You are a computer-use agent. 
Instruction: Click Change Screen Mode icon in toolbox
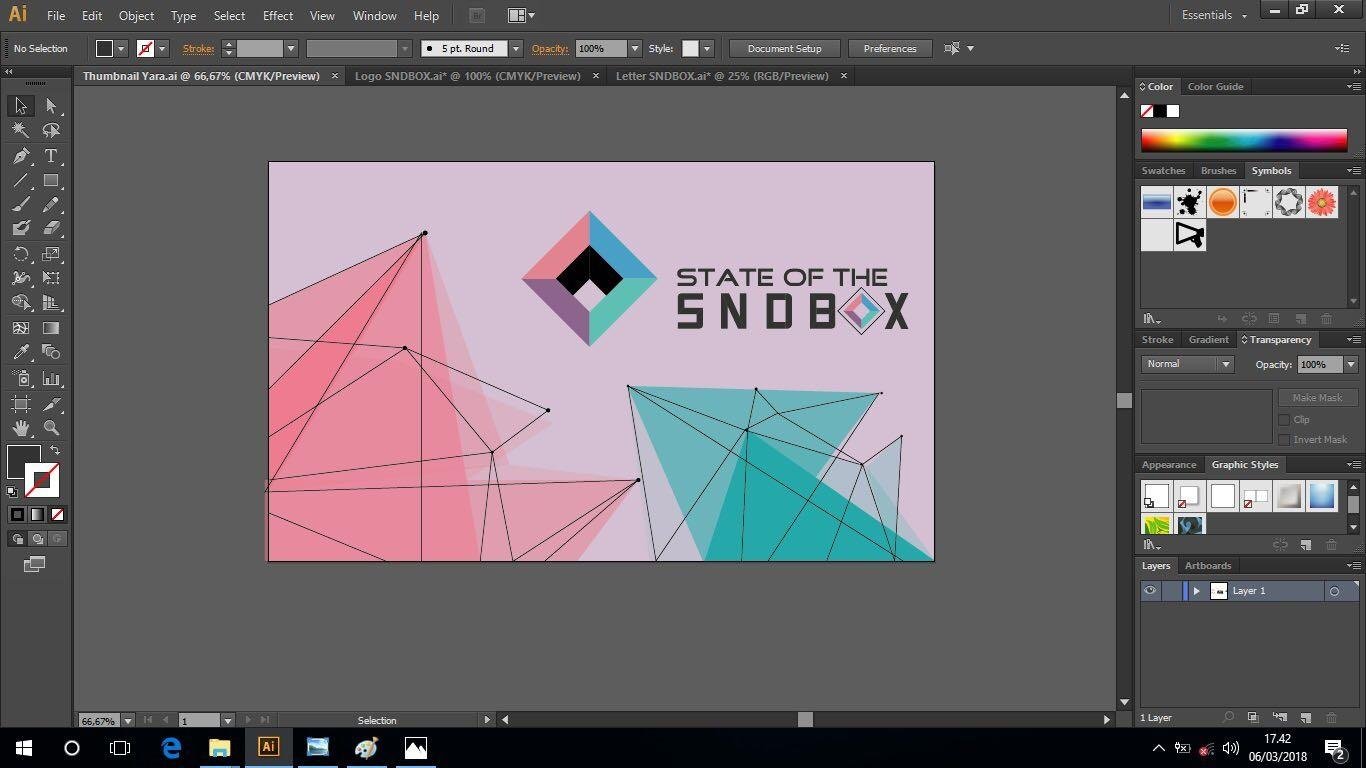click(34, 565)
